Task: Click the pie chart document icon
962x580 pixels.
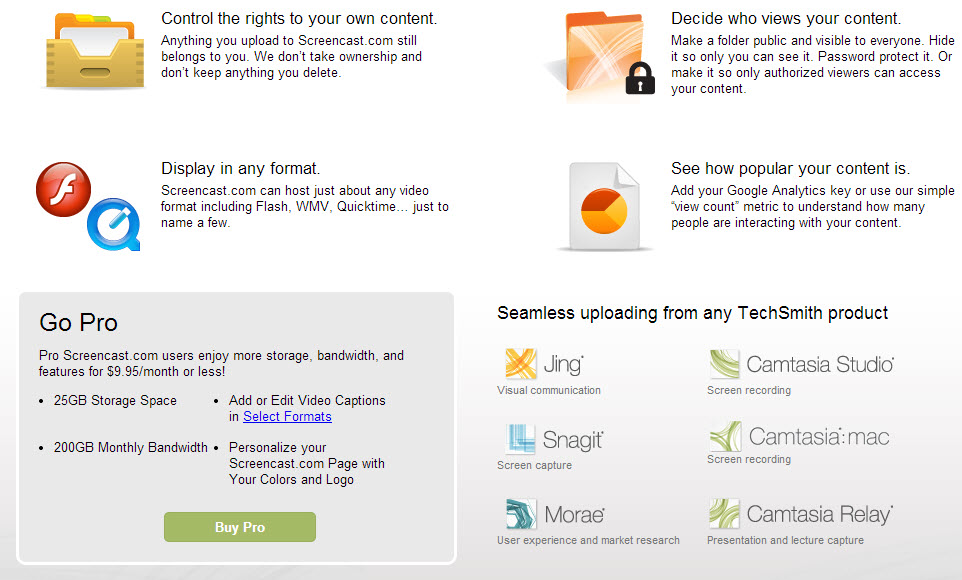Action: coord(604,206)
